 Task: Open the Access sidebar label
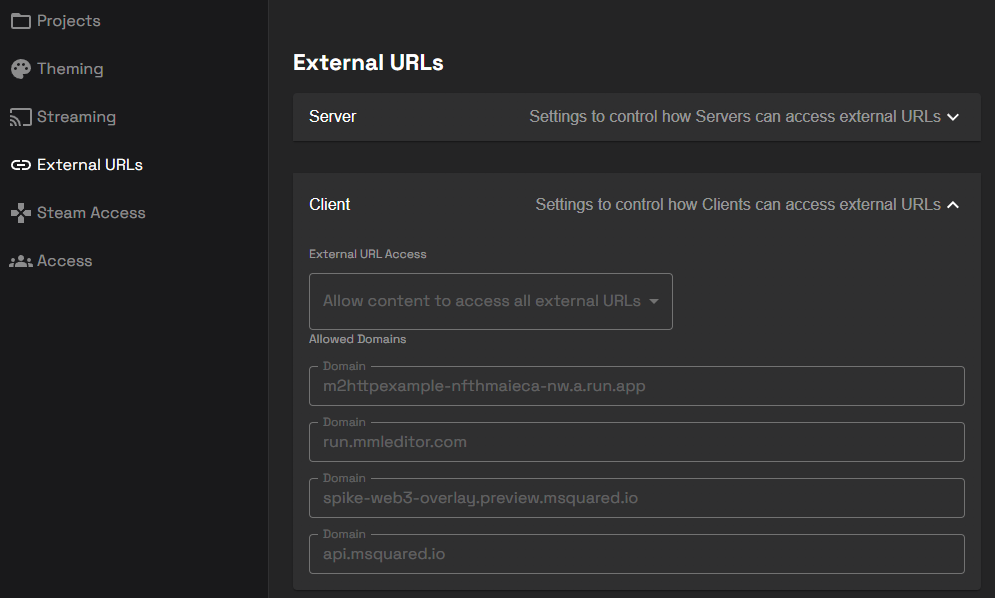coord(64,261)
